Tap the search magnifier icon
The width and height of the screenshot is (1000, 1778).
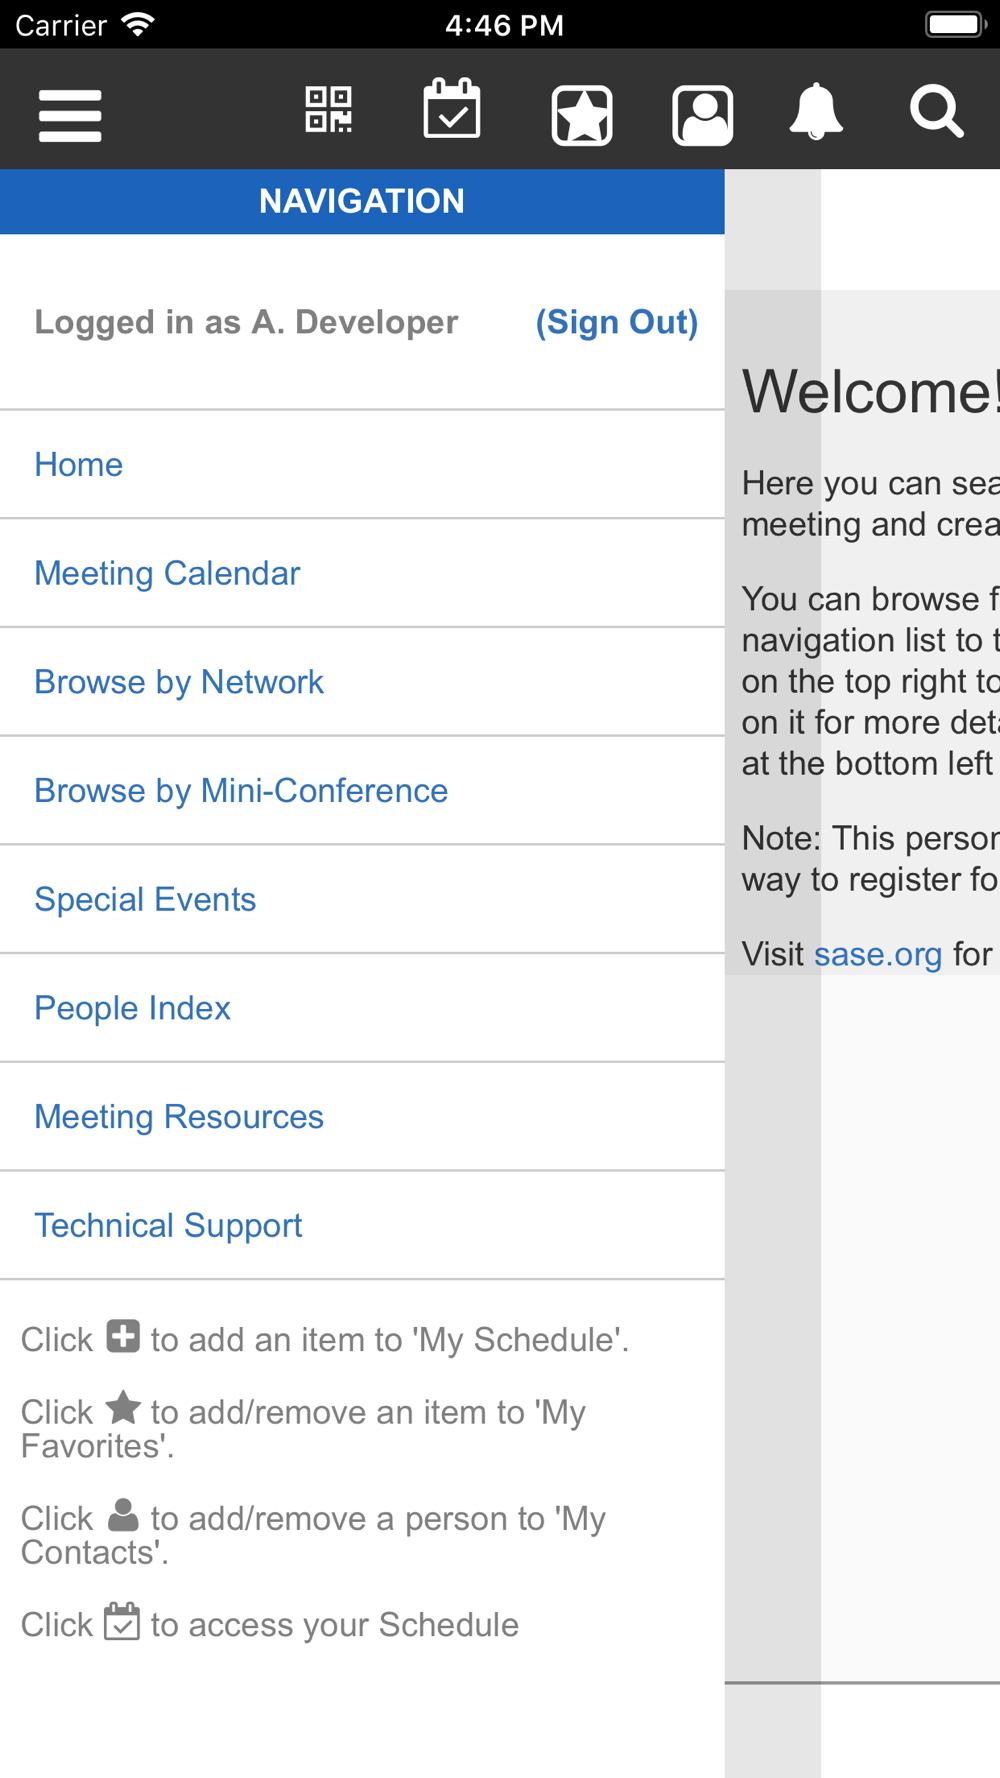937,112
